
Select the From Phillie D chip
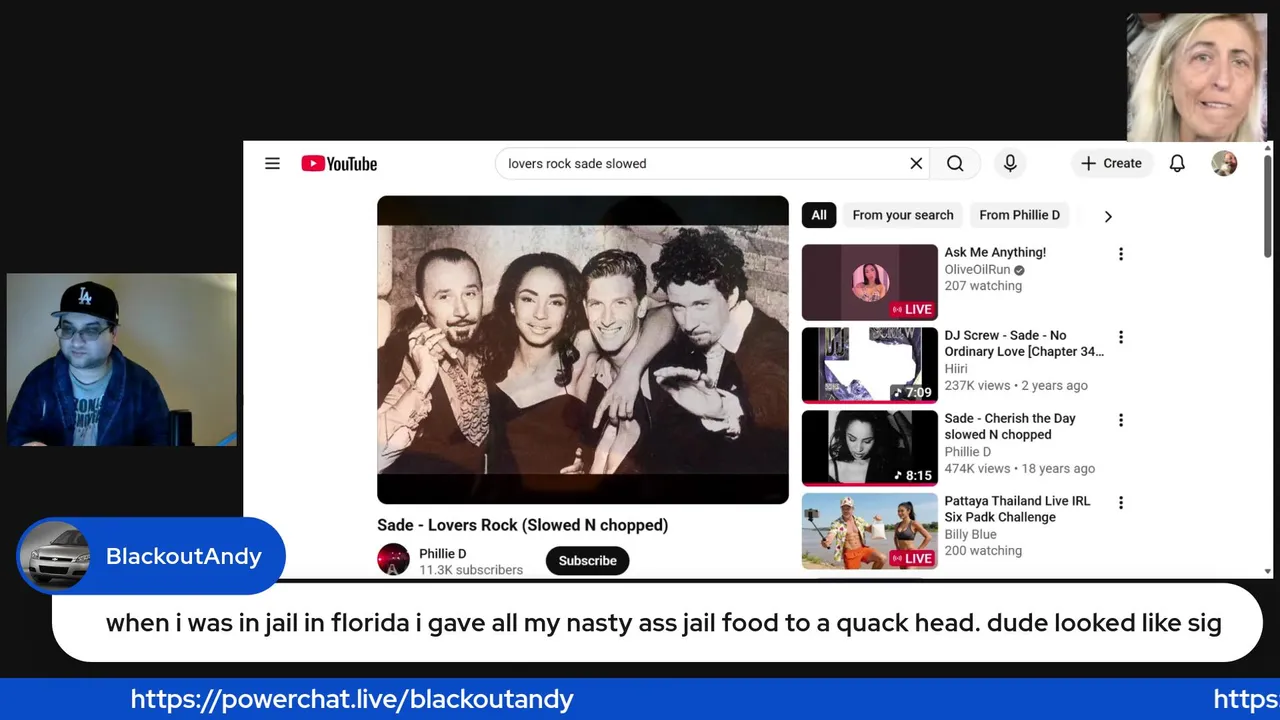(x=1019, y=215)
